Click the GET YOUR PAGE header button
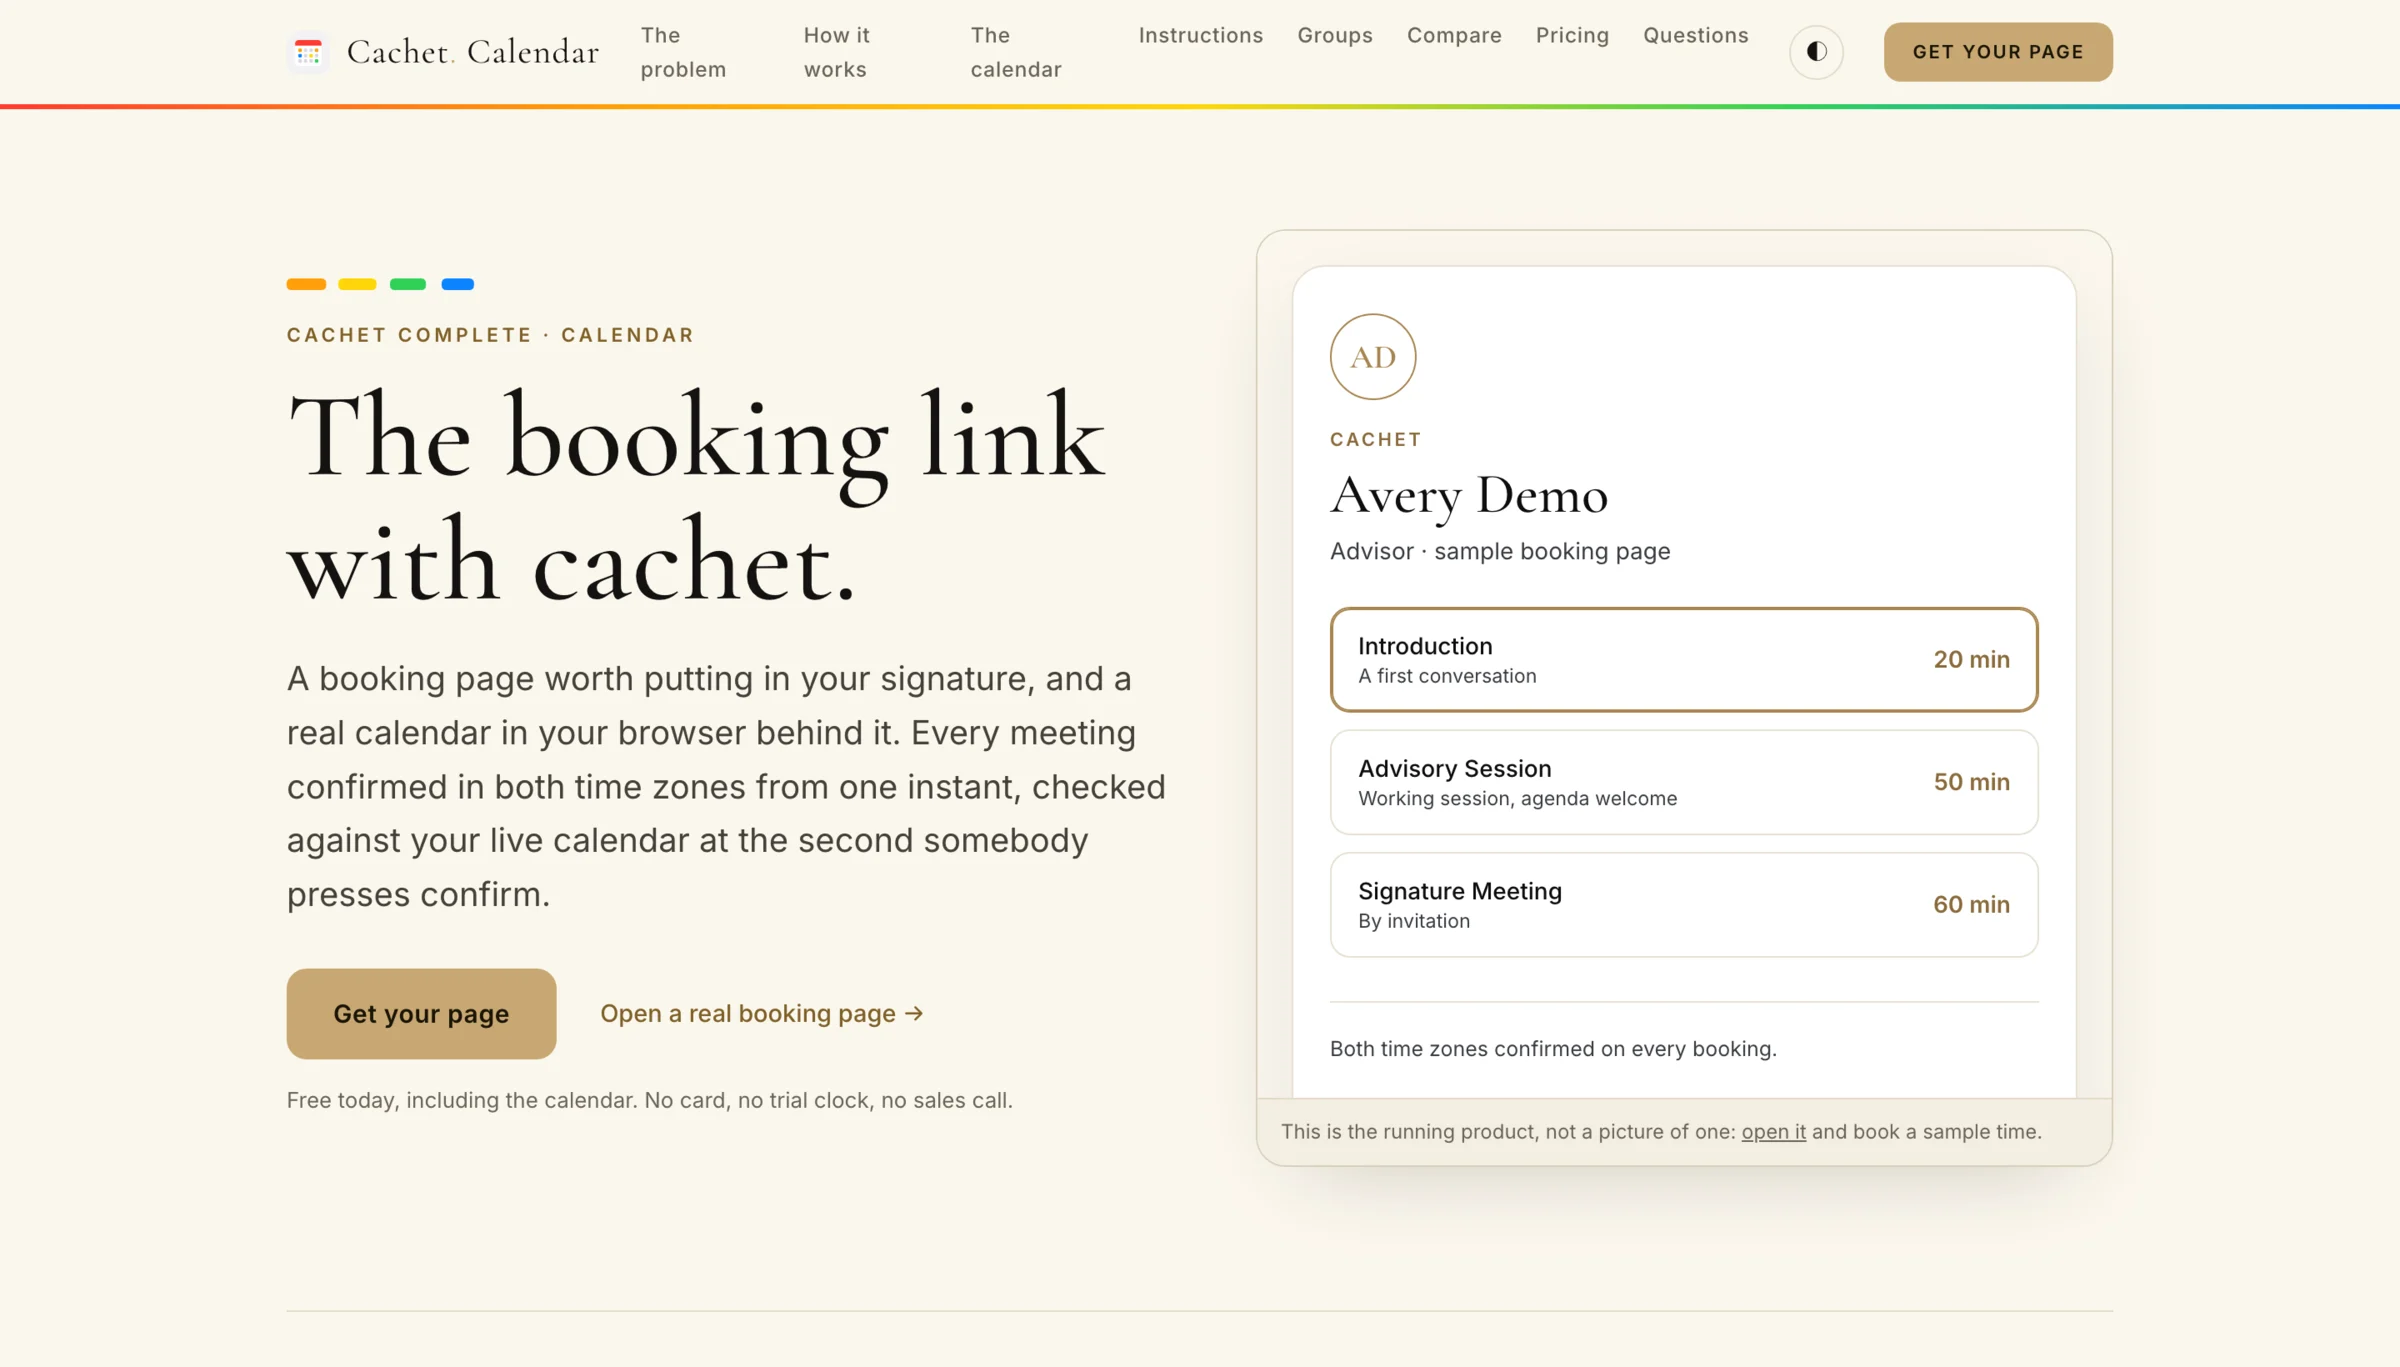The height and width of the screenshot is (1367, 2400). [1998, 52]
